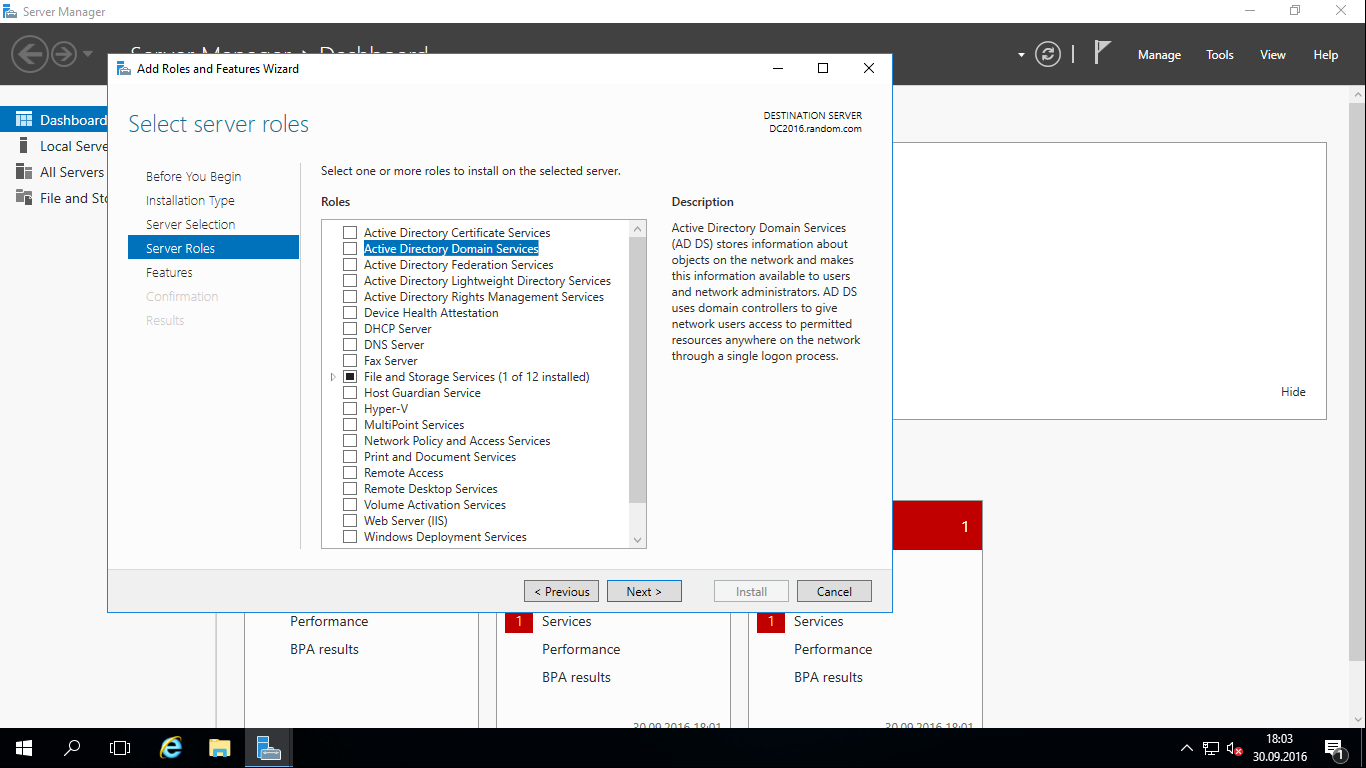Select the Server Roles step

213,248
